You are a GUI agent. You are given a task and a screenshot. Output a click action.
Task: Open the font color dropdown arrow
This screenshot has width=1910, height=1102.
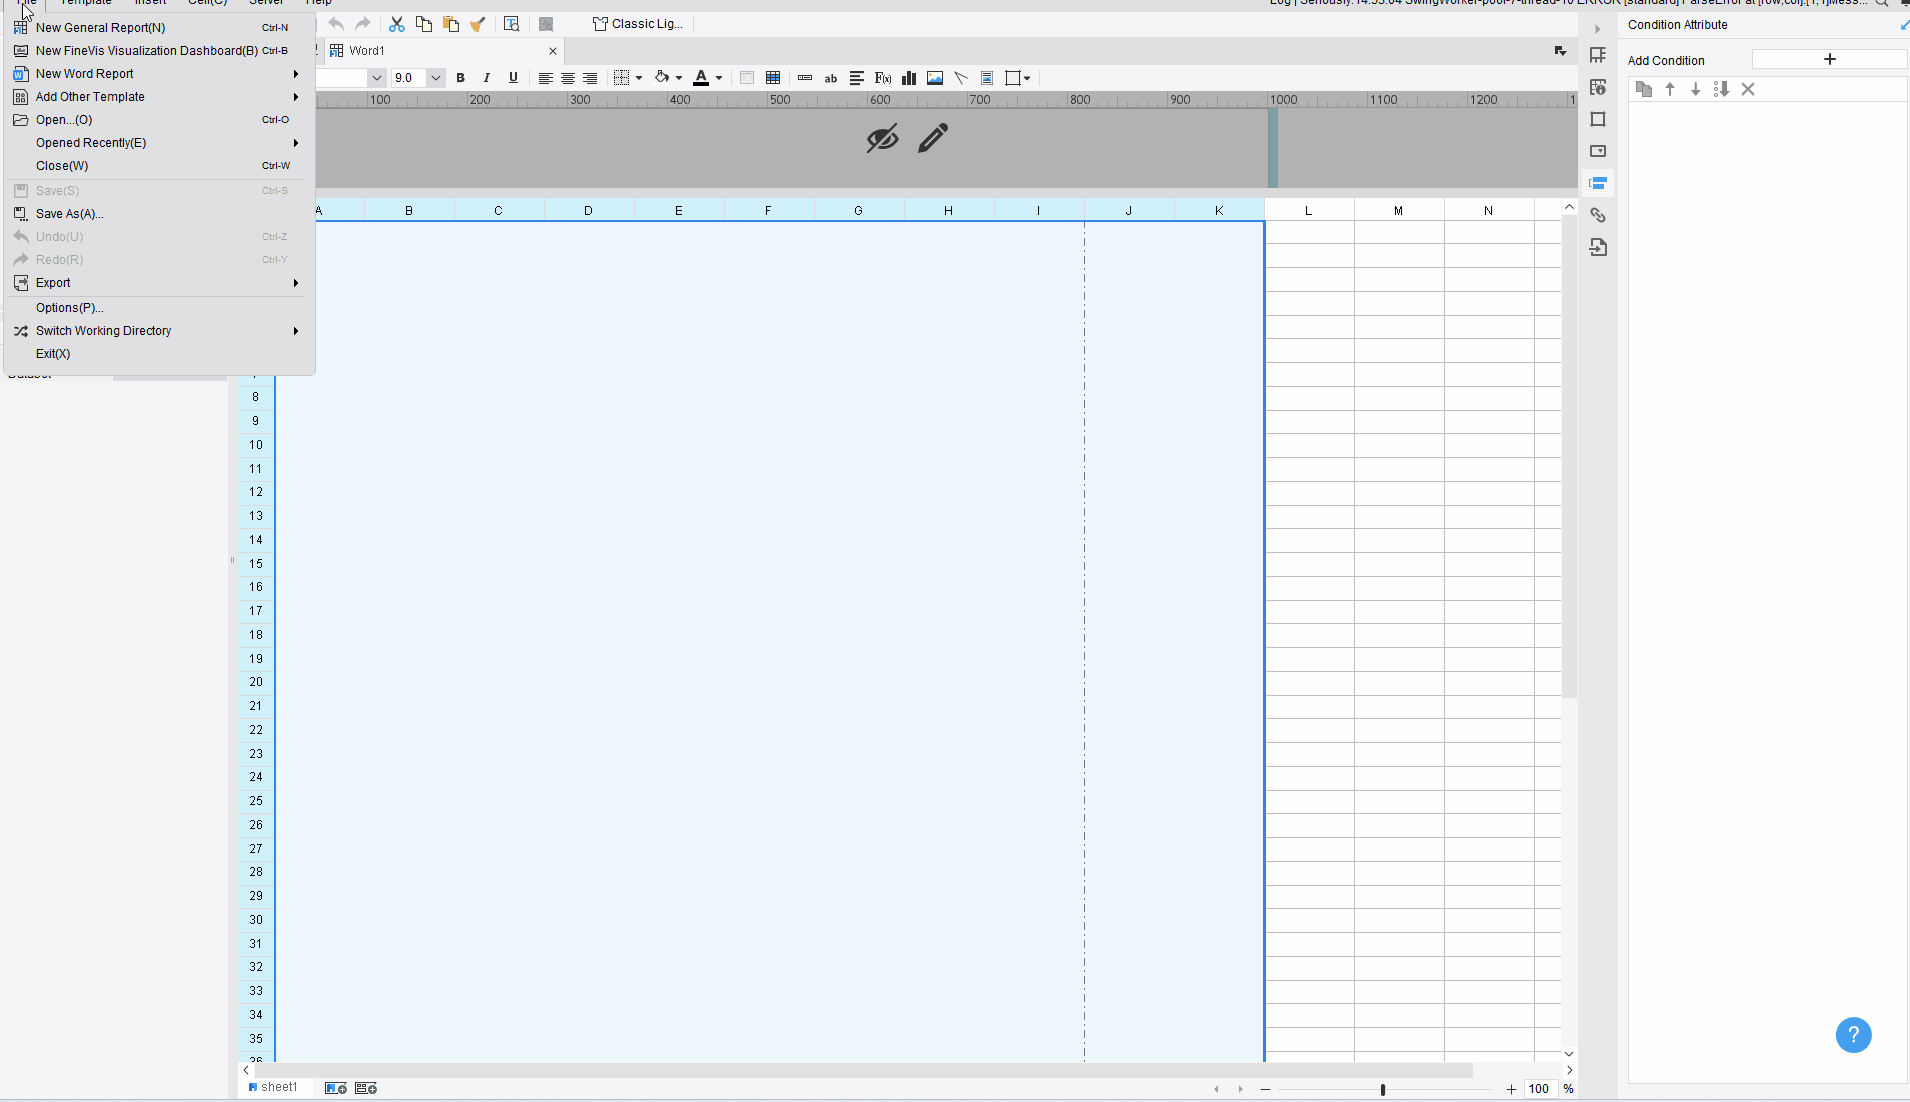[719, 78]
